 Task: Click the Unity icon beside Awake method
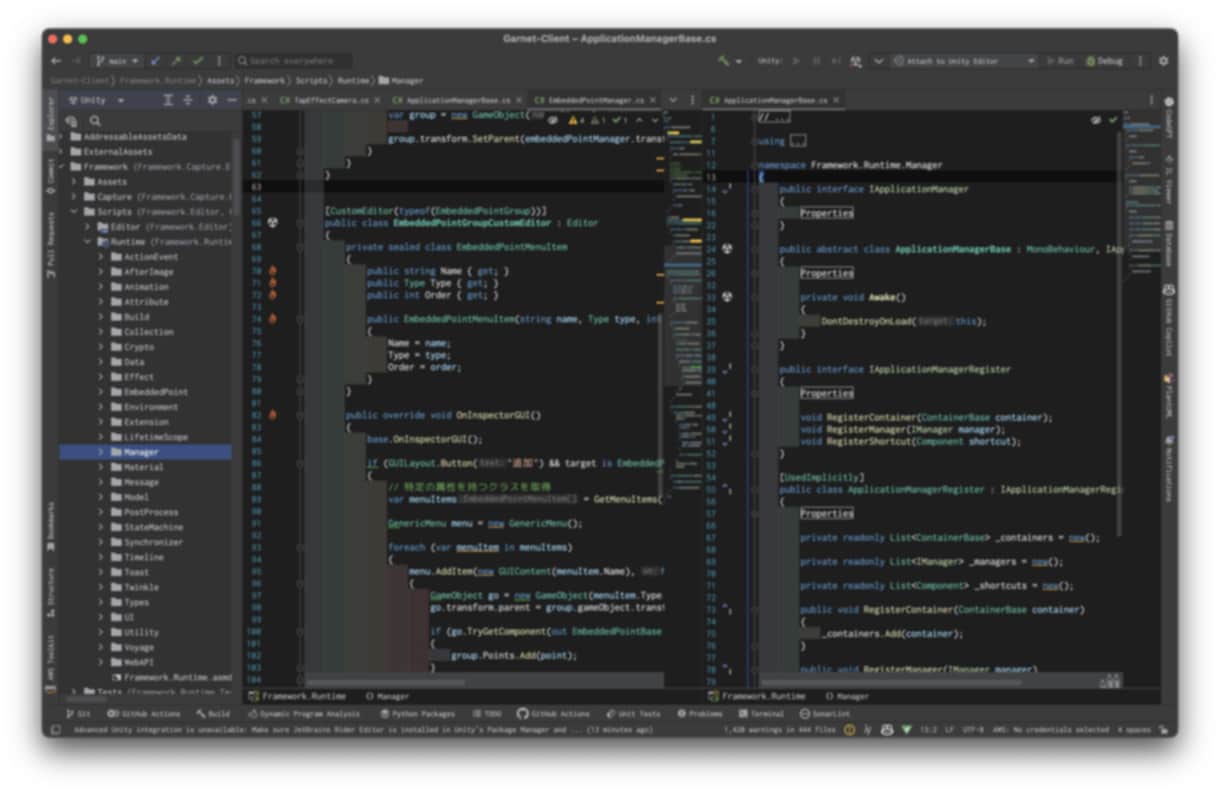727,297
